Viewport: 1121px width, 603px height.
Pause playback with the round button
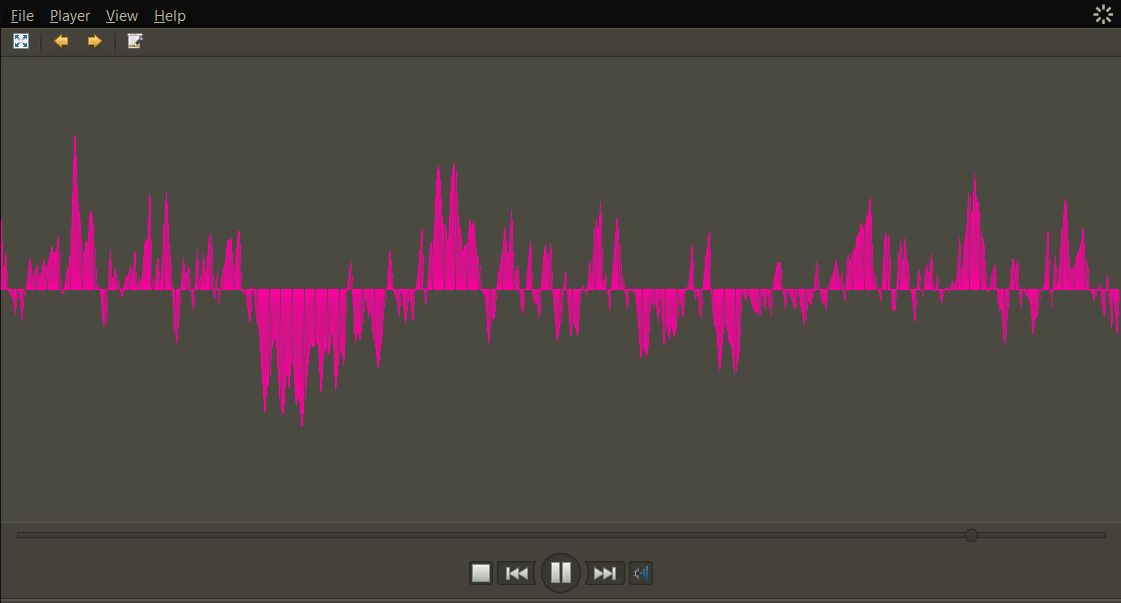click(x=560, y=572)
